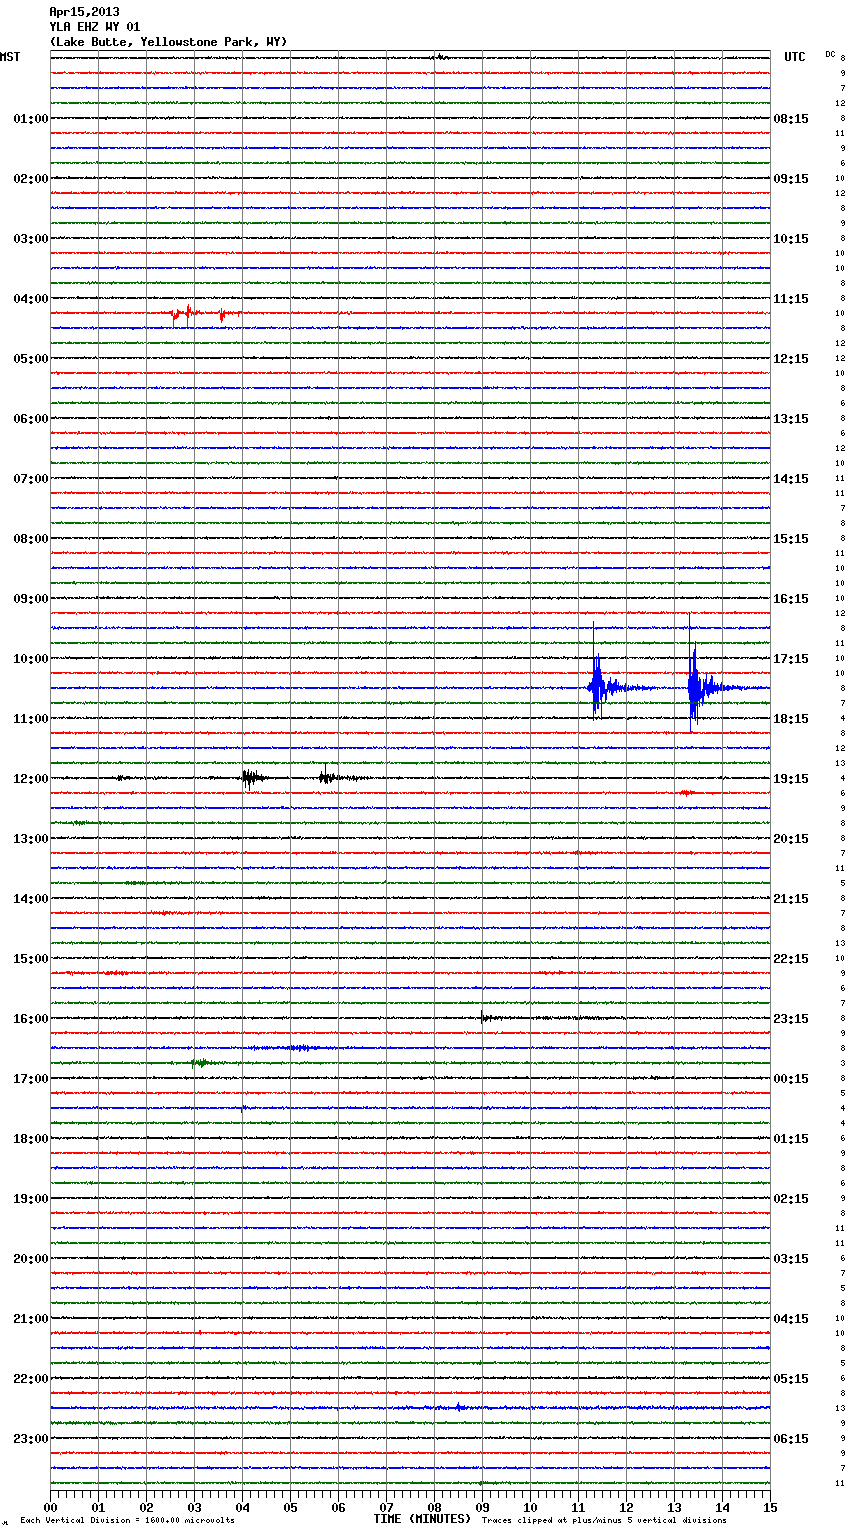Click the 03:15 UTC time label
850x1534 pixels.
[x=791, y=1259]
